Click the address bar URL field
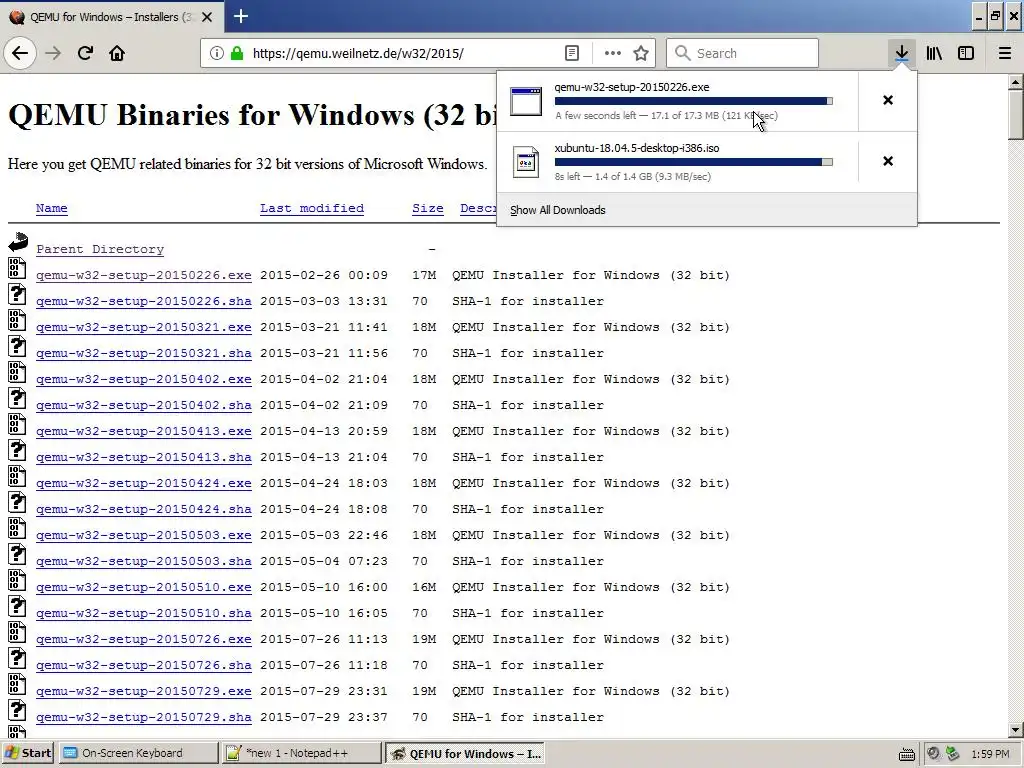This screenshot has height=768, width=1024. 405,53
